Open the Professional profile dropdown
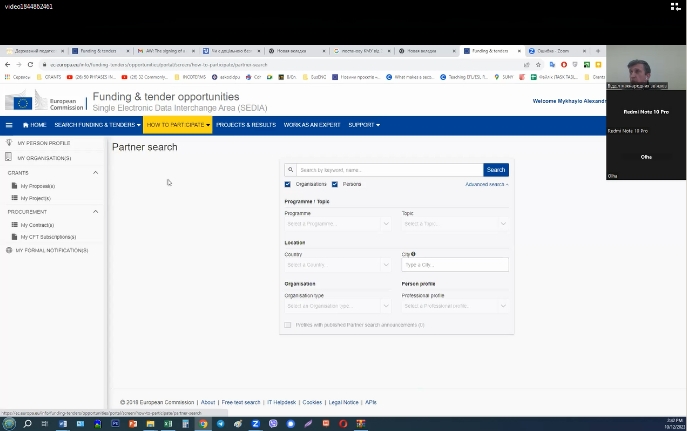This screenshot has height=431, width=687. coord(455,306)
